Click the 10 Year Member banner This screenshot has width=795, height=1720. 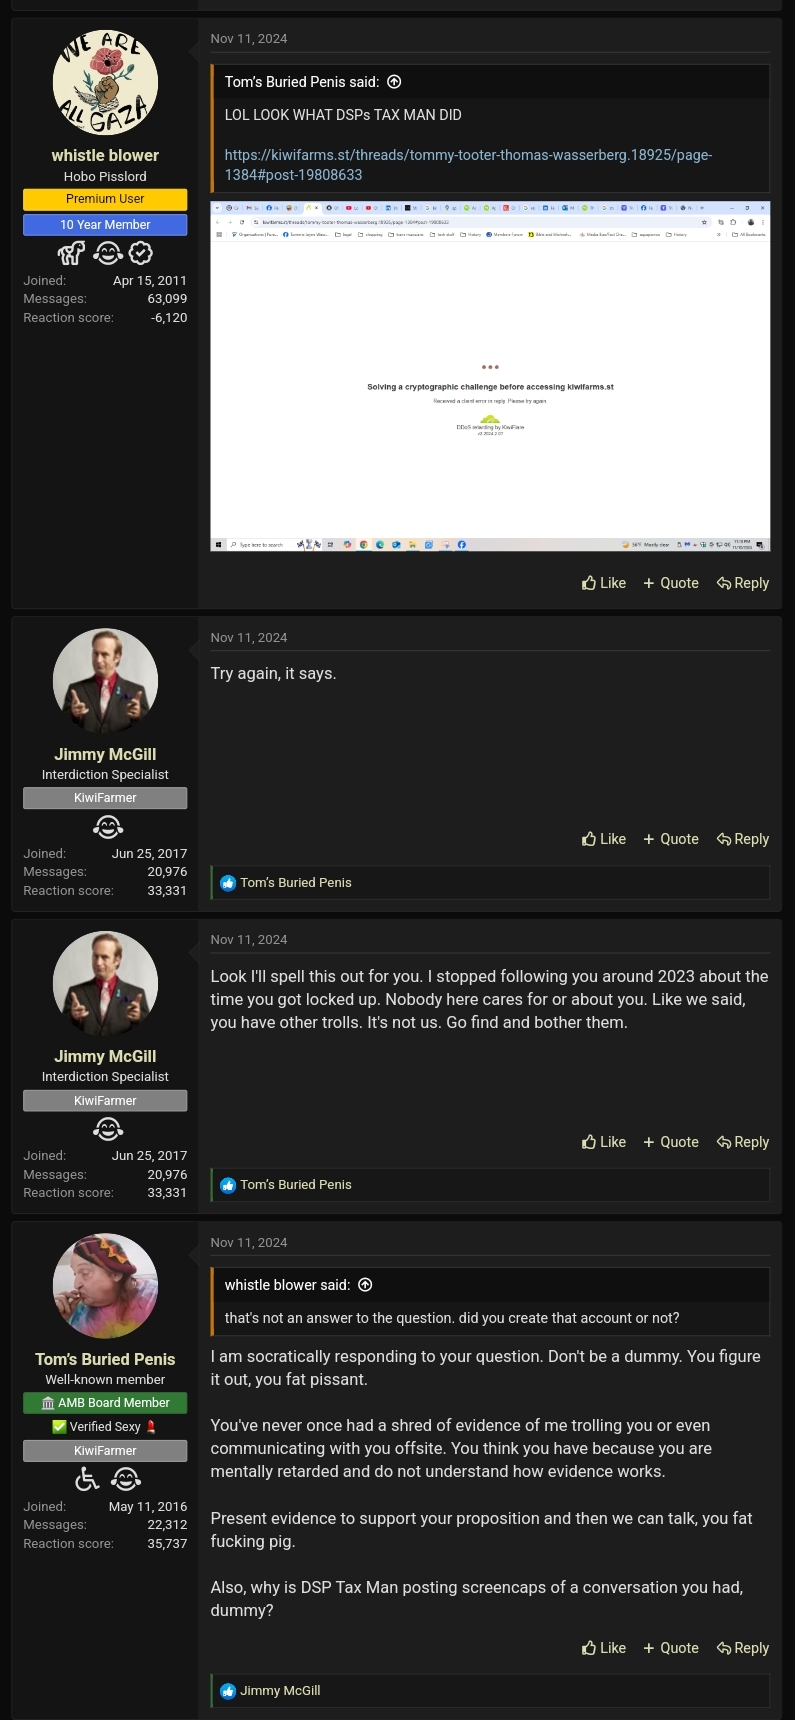(105, 225)
